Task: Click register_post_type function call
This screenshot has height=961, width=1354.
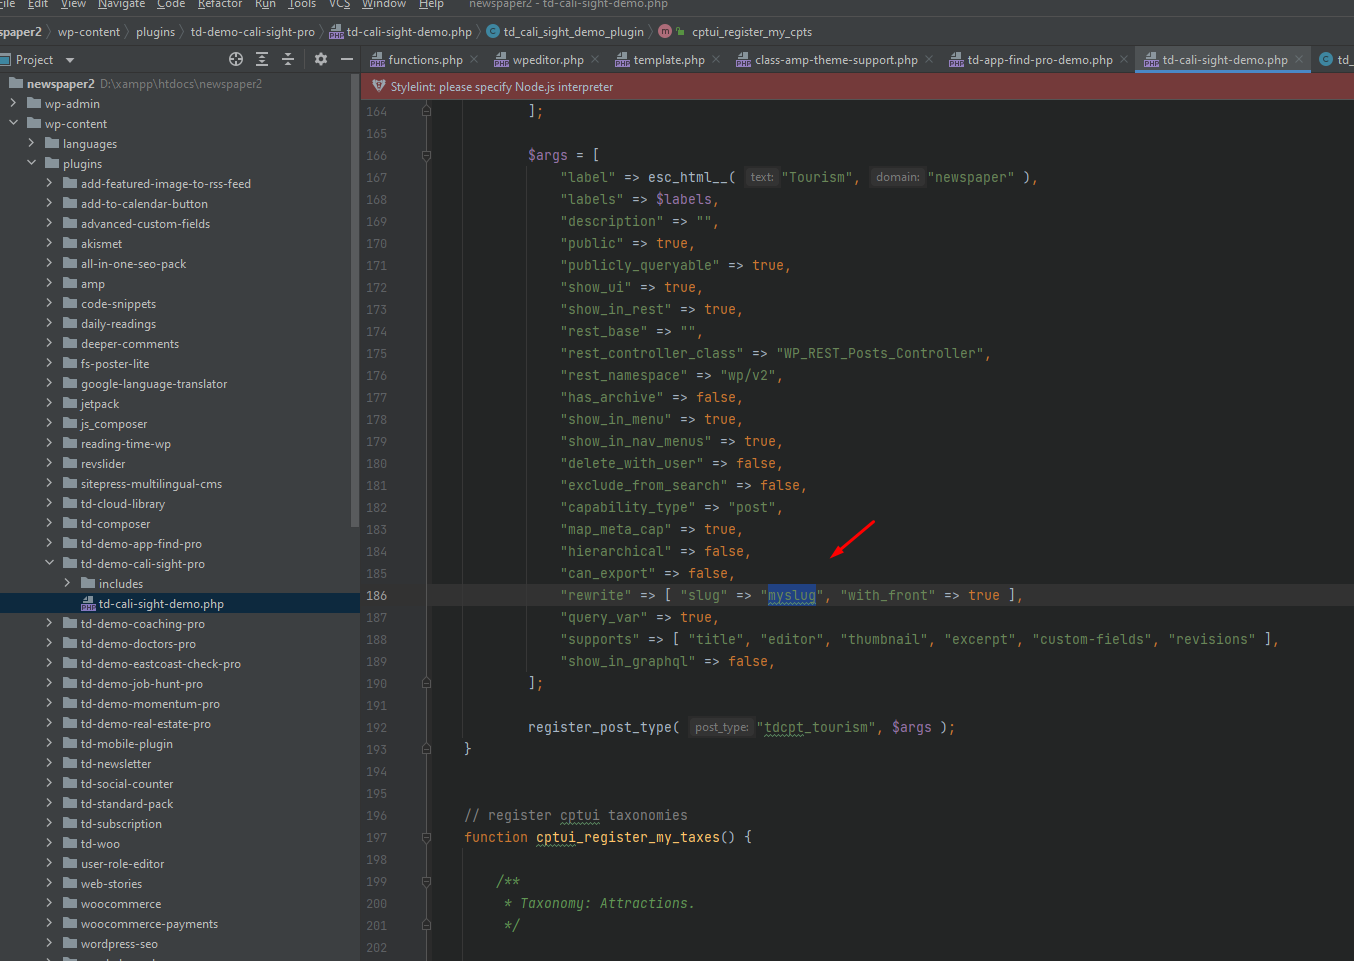Action: pyautogui.click(x=600, y=727)
